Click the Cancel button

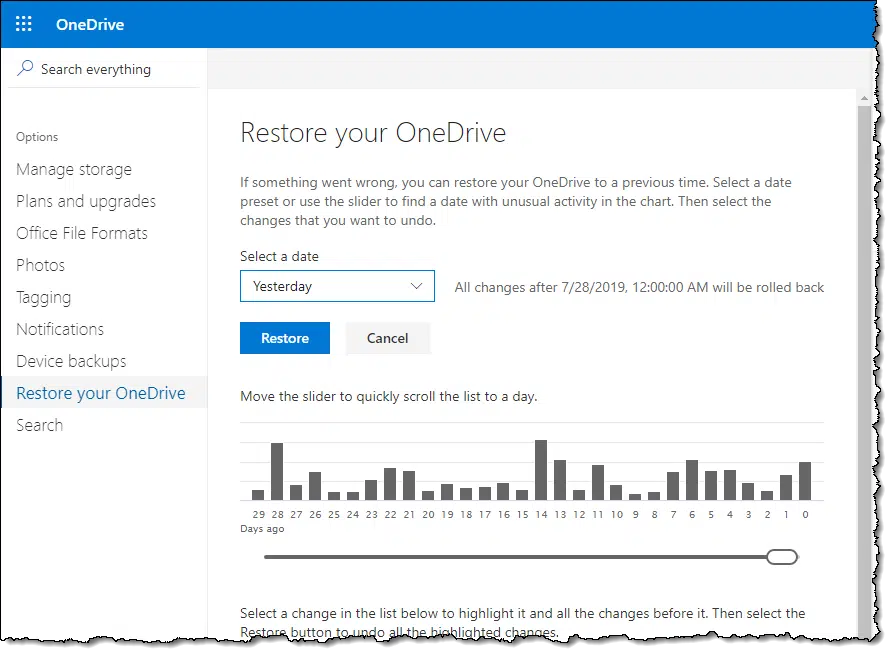tap(387, 338)
